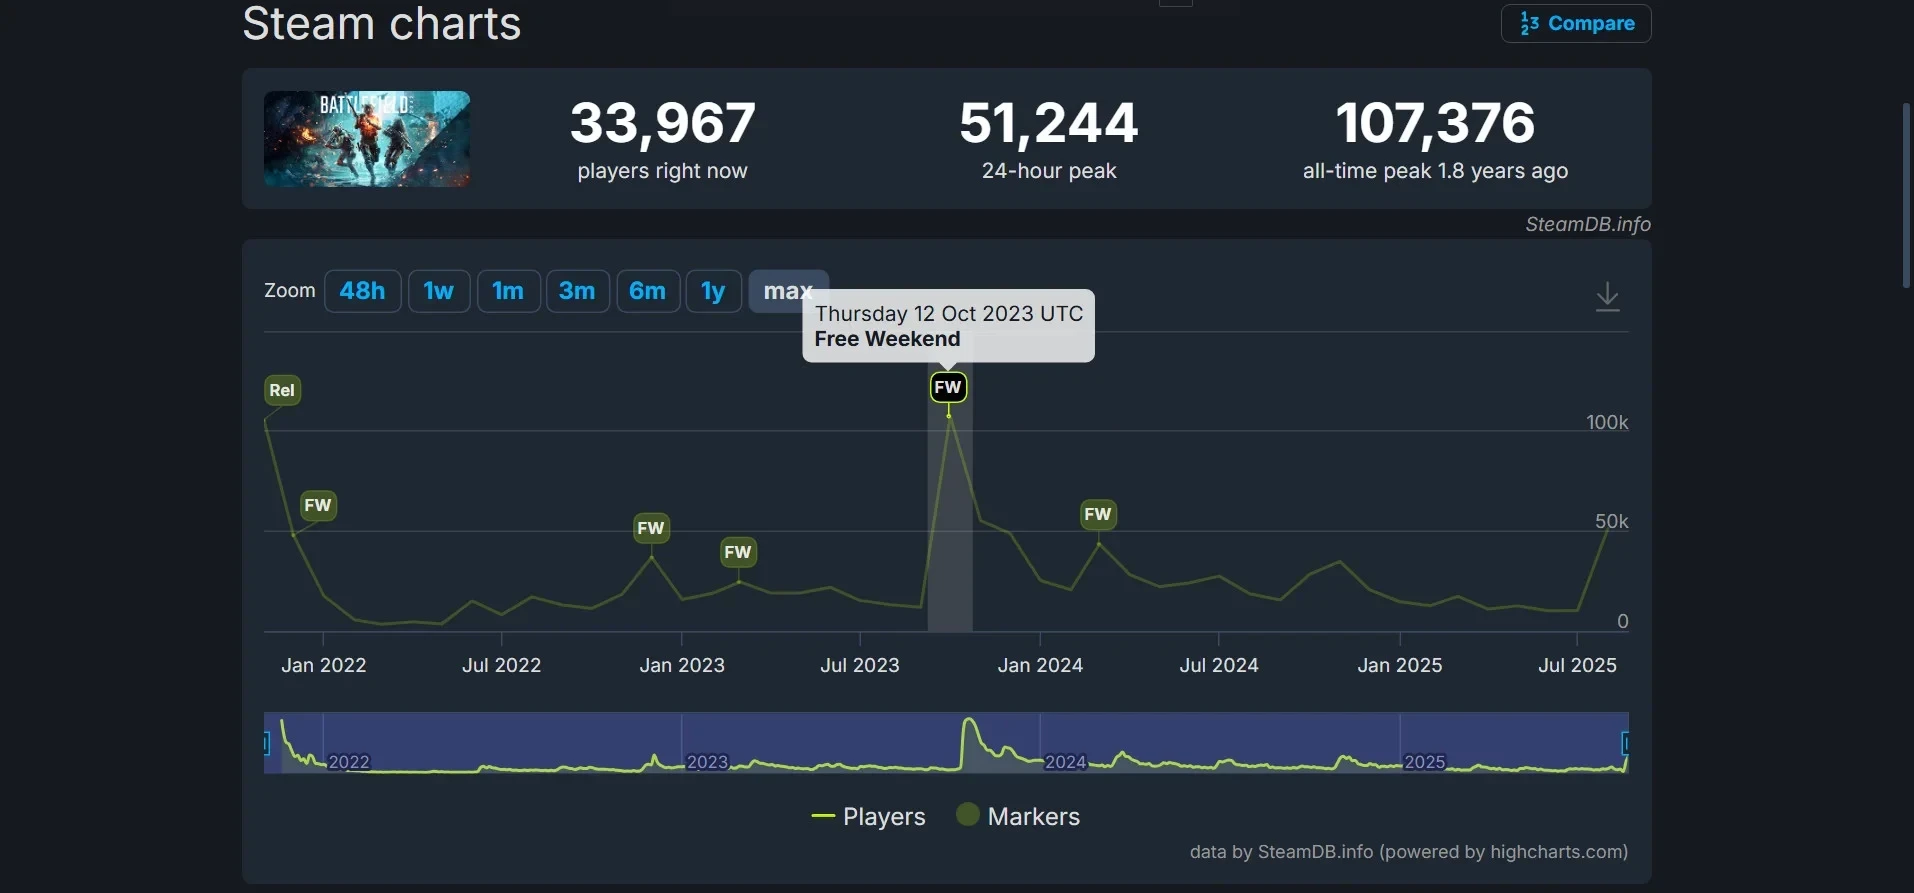Select the 1w zoom range
The height and width of the screenshot is (893, 1914).
[x=438, y=291]
